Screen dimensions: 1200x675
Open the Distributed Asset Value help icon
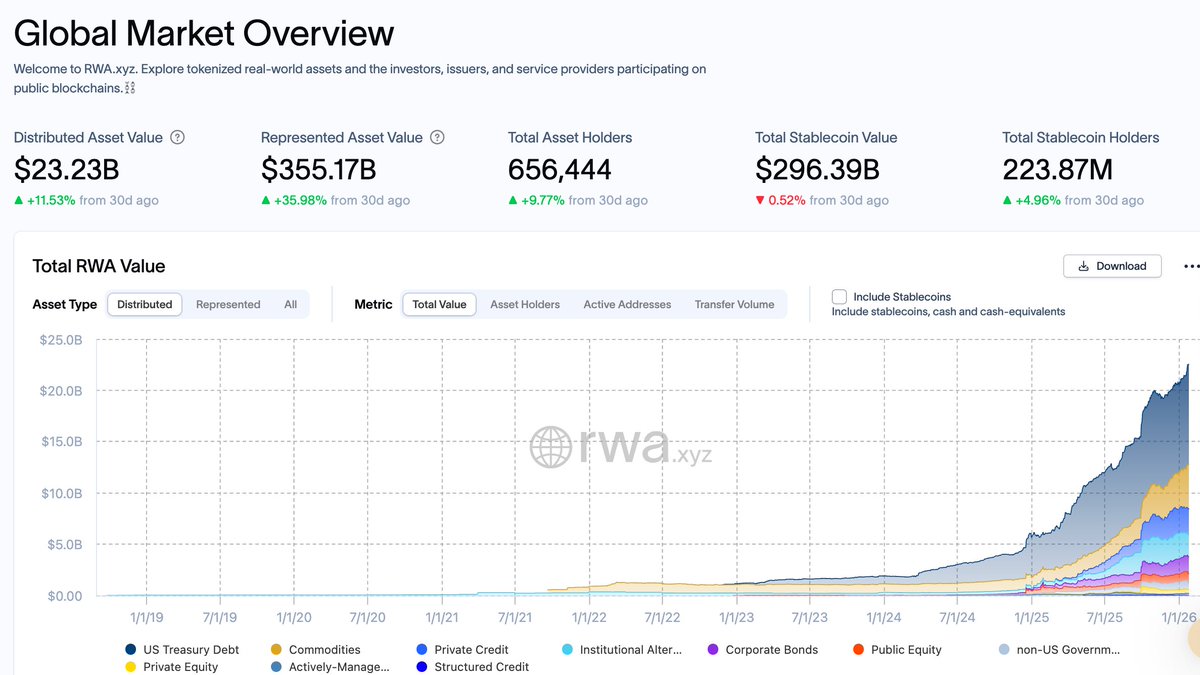pos(177,138)
